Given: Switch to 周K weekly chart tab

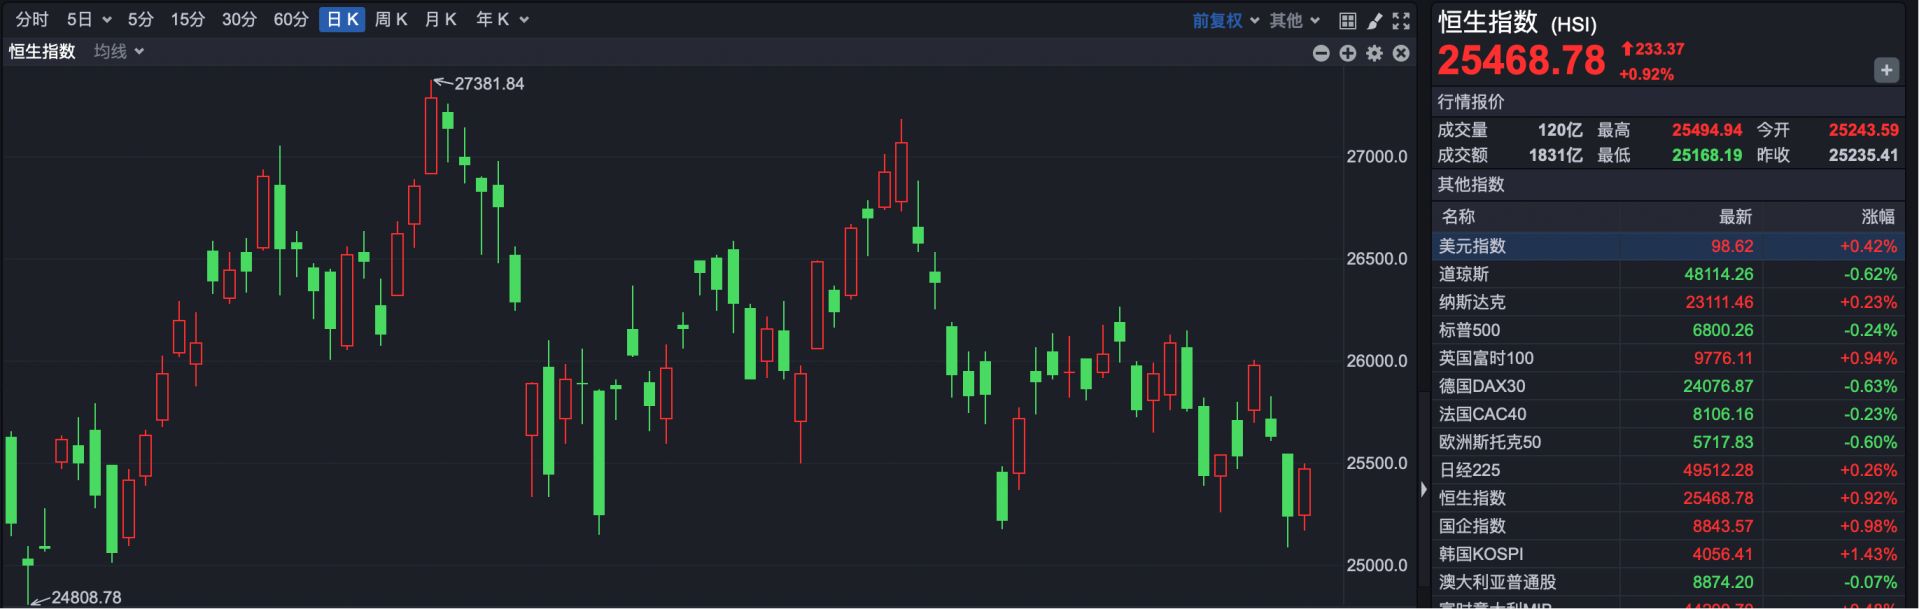Looking at the screenshot, I should 391,19.
